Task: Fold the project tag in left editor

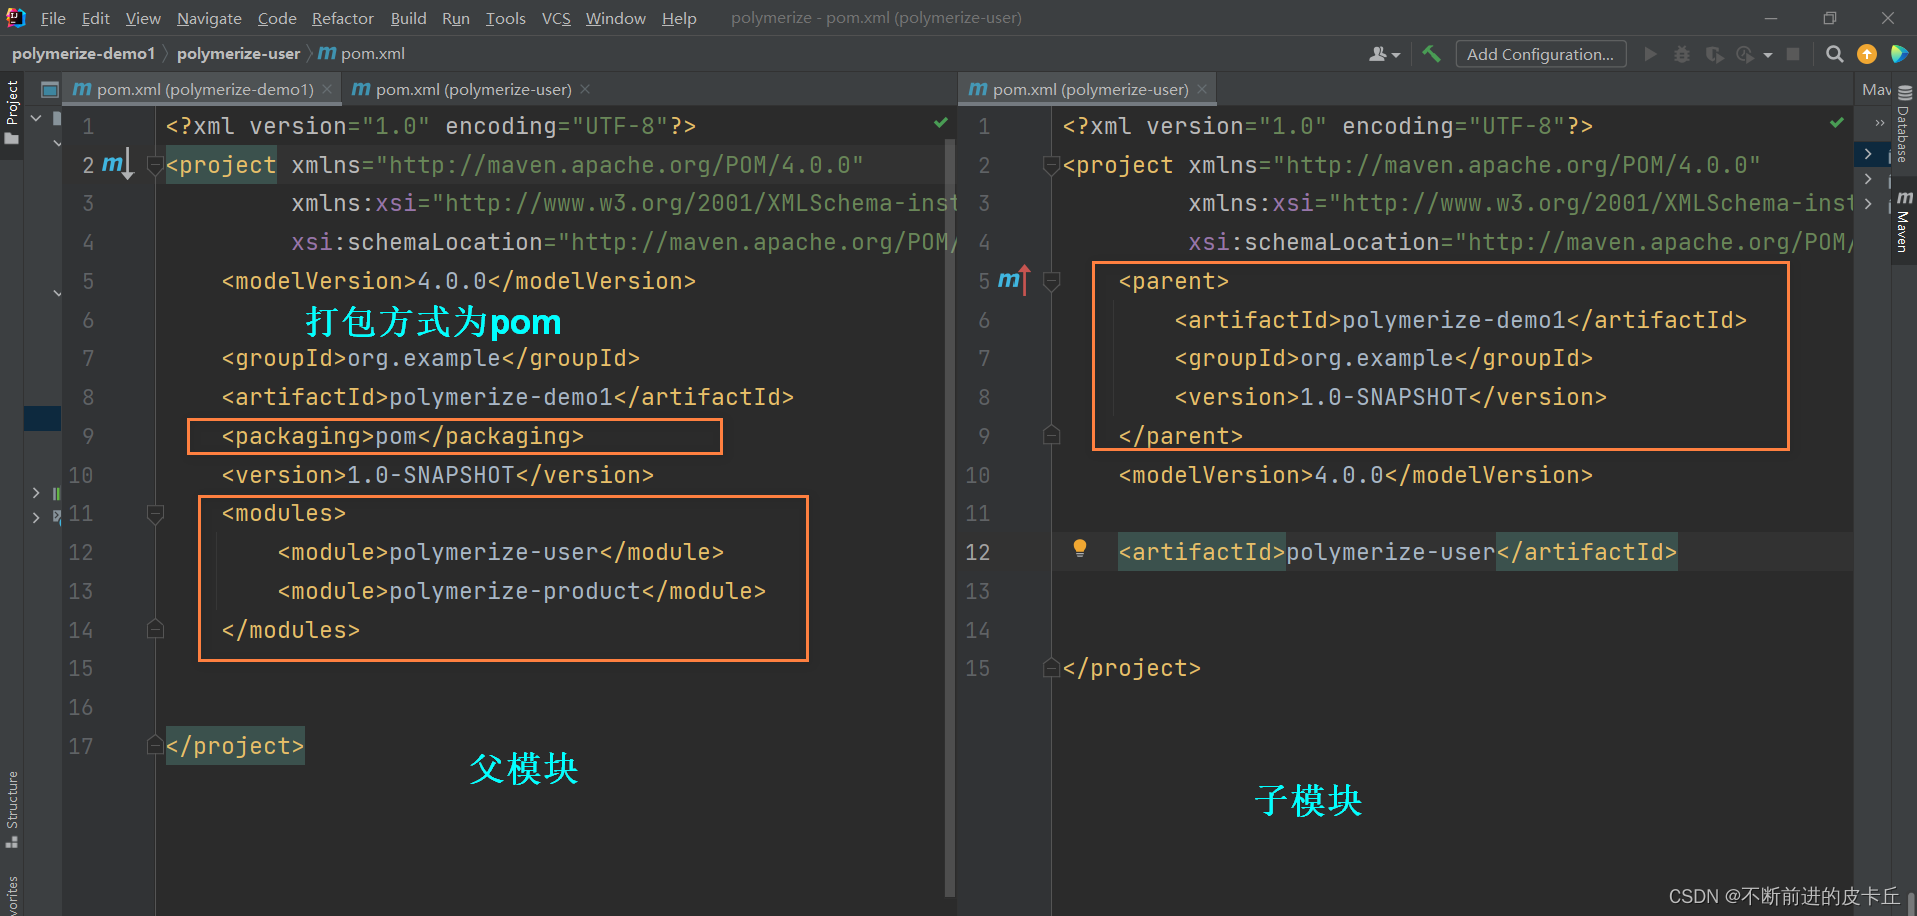Action: tap(155, 165)
